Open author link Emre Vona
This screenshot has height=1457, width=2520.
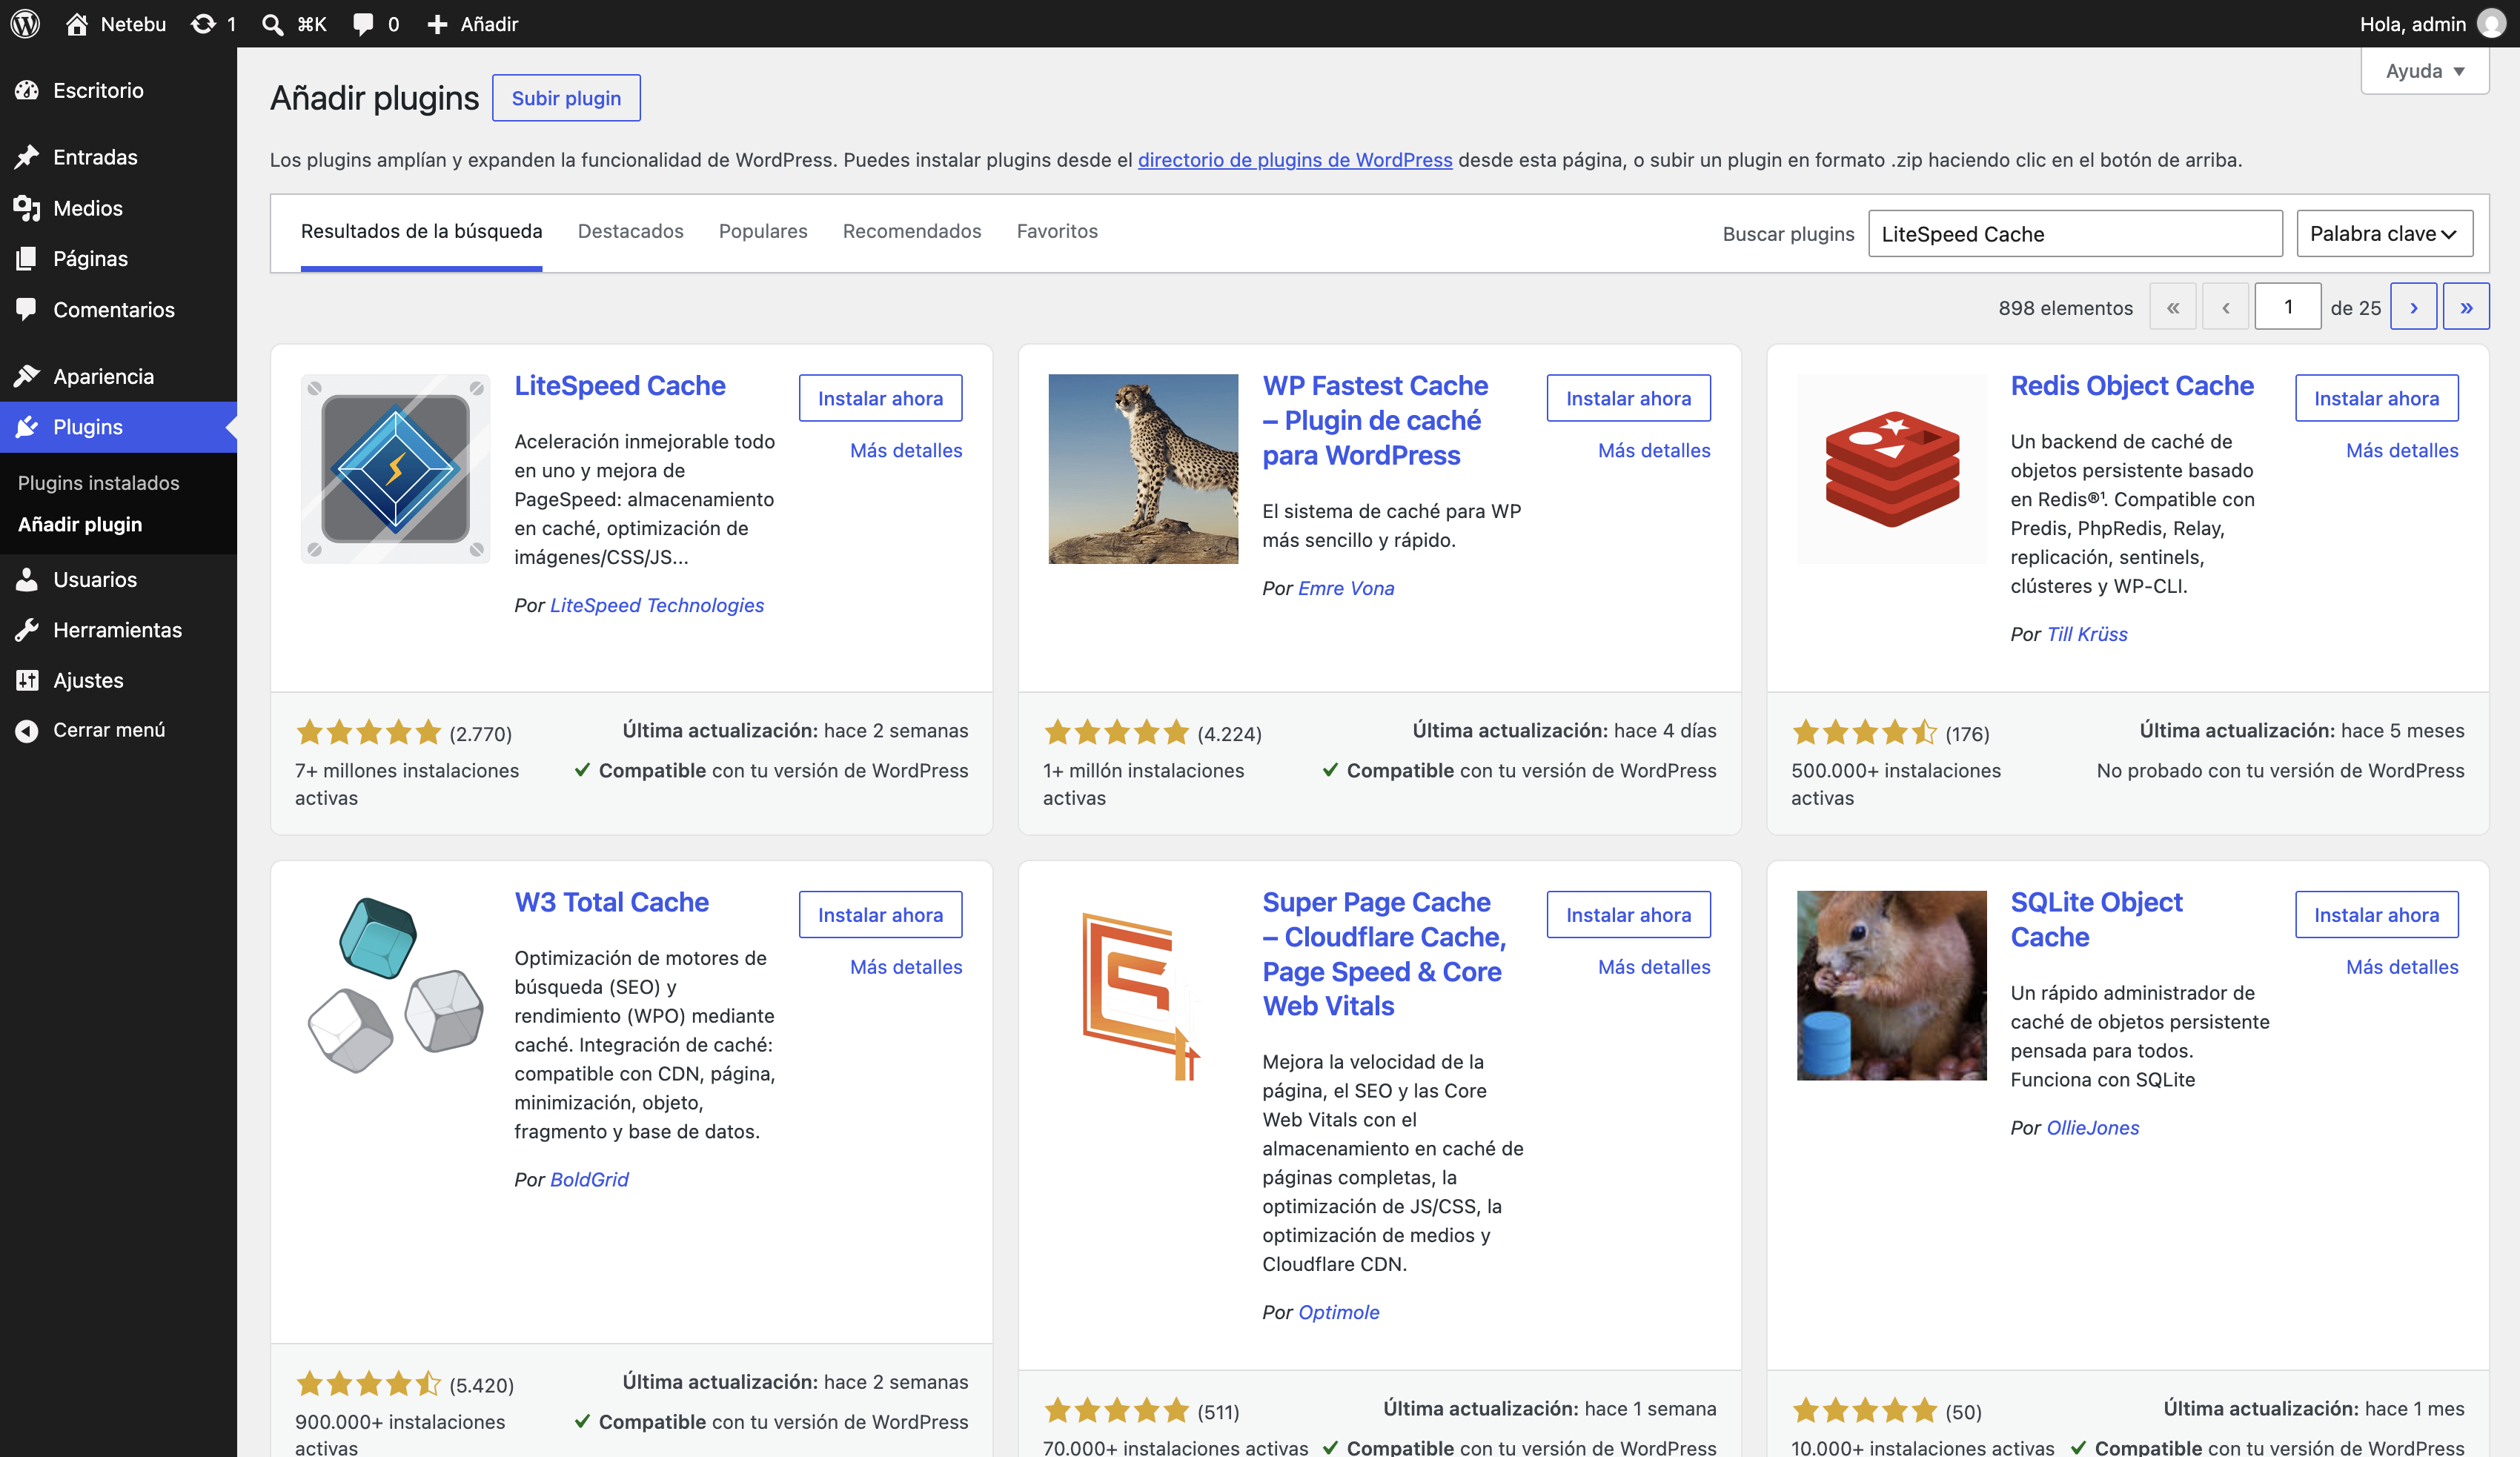tap(1346, 588)
